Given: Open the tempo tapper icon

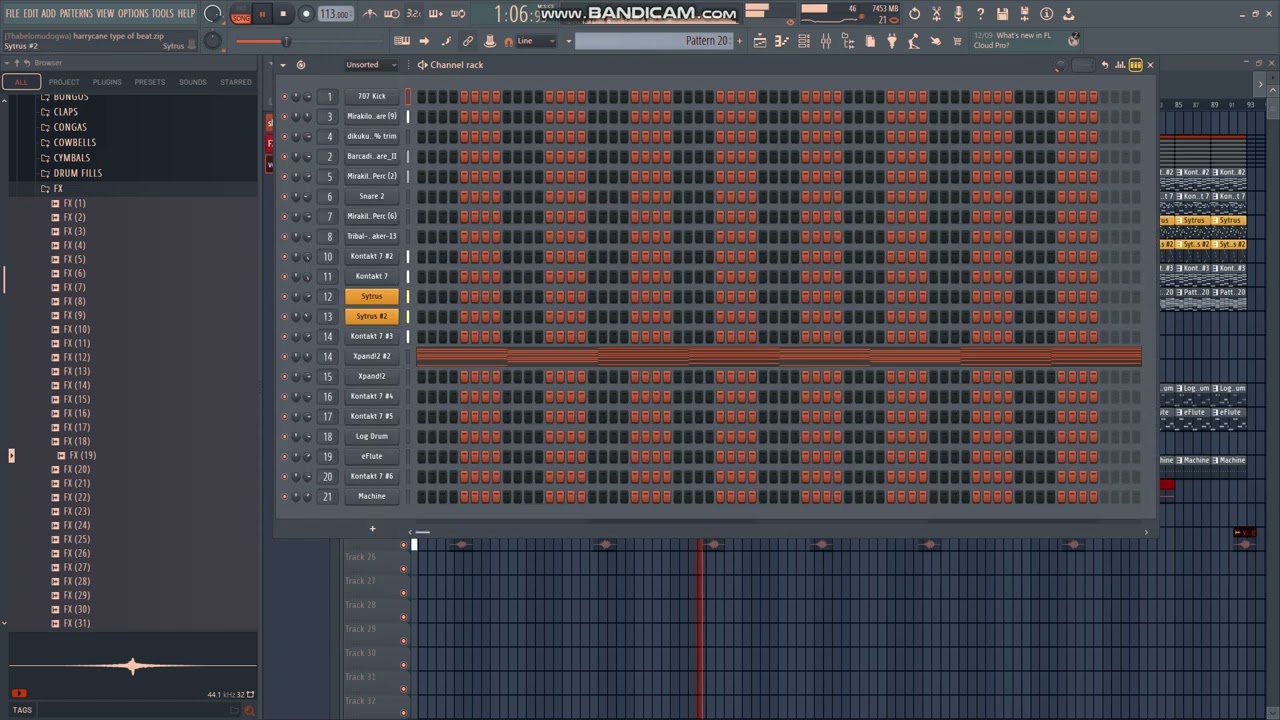Looking at the screenshot, I should tap(913, 41).
